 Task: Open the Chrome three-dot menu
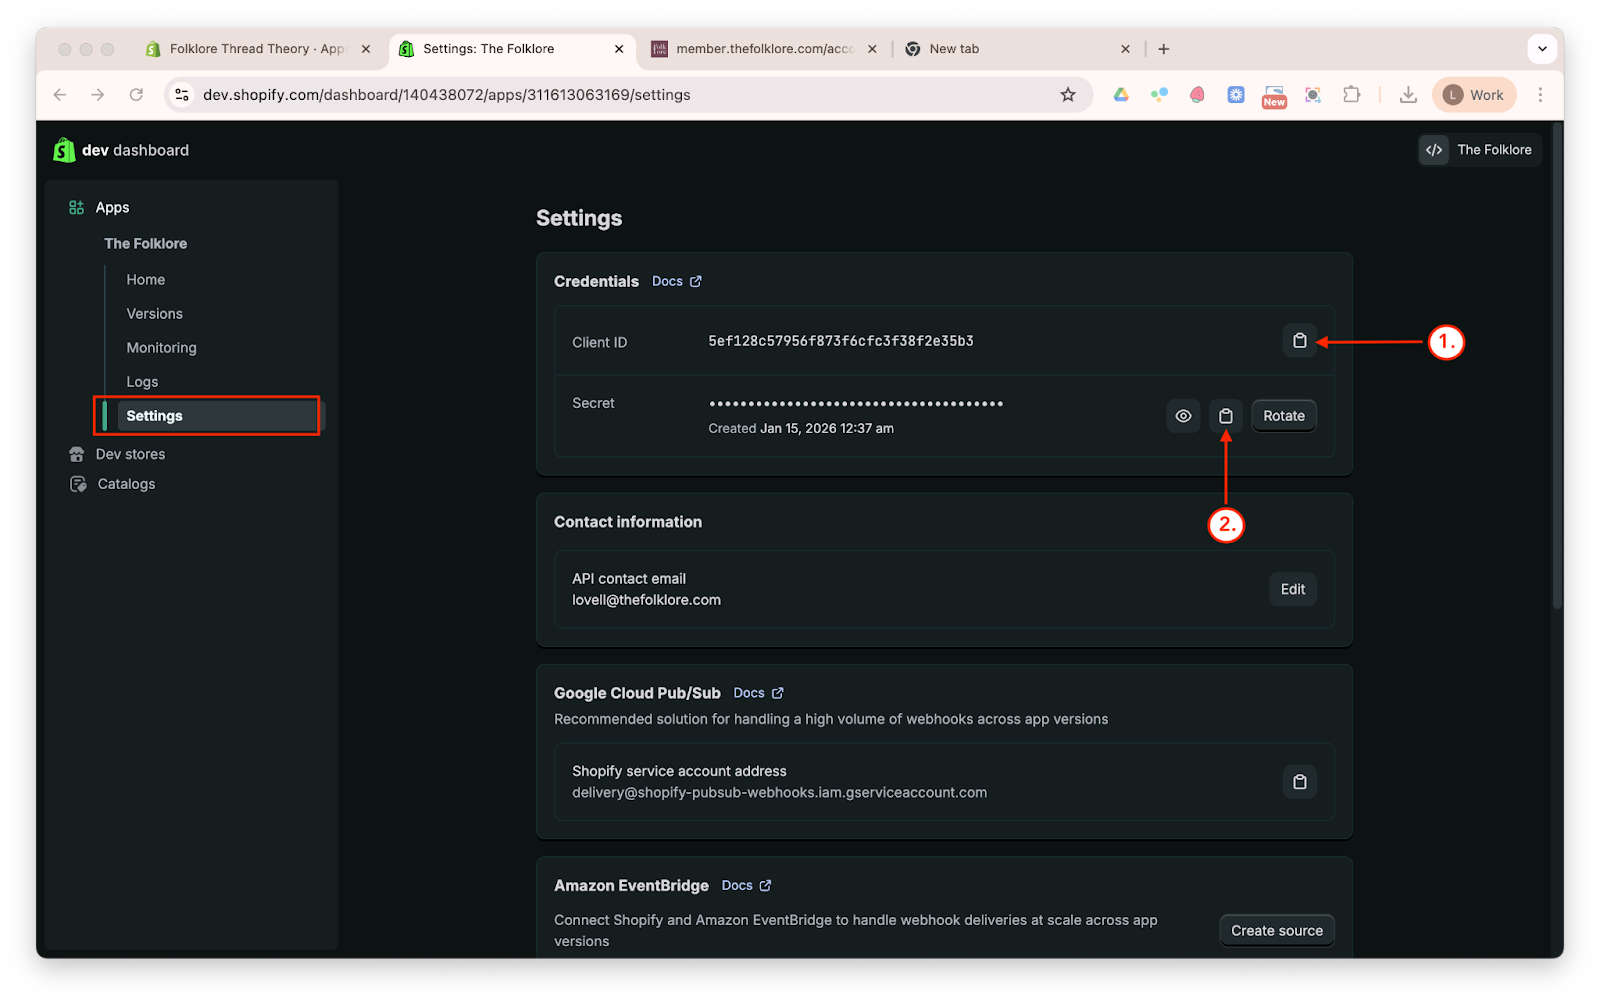[x=1540, y=95]
